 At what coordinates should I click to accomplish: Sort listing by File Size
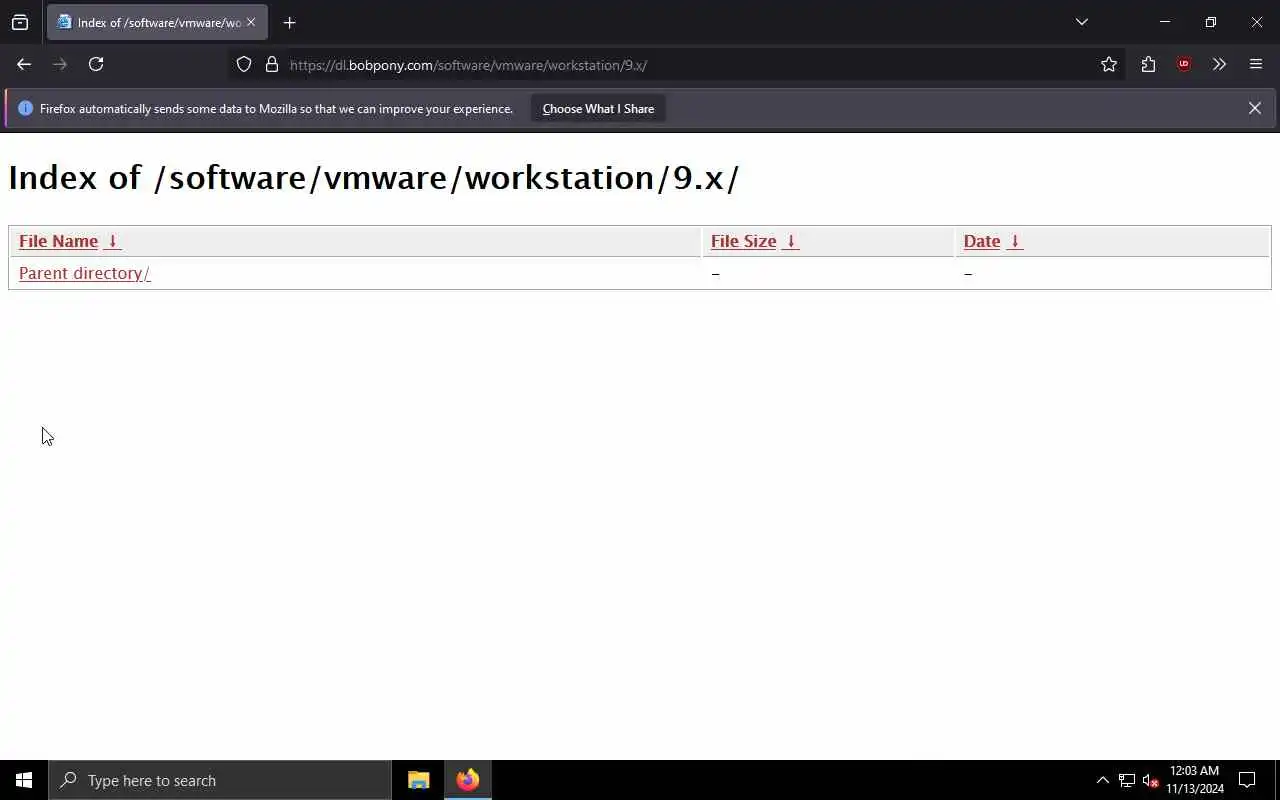[x=743, y=241]
